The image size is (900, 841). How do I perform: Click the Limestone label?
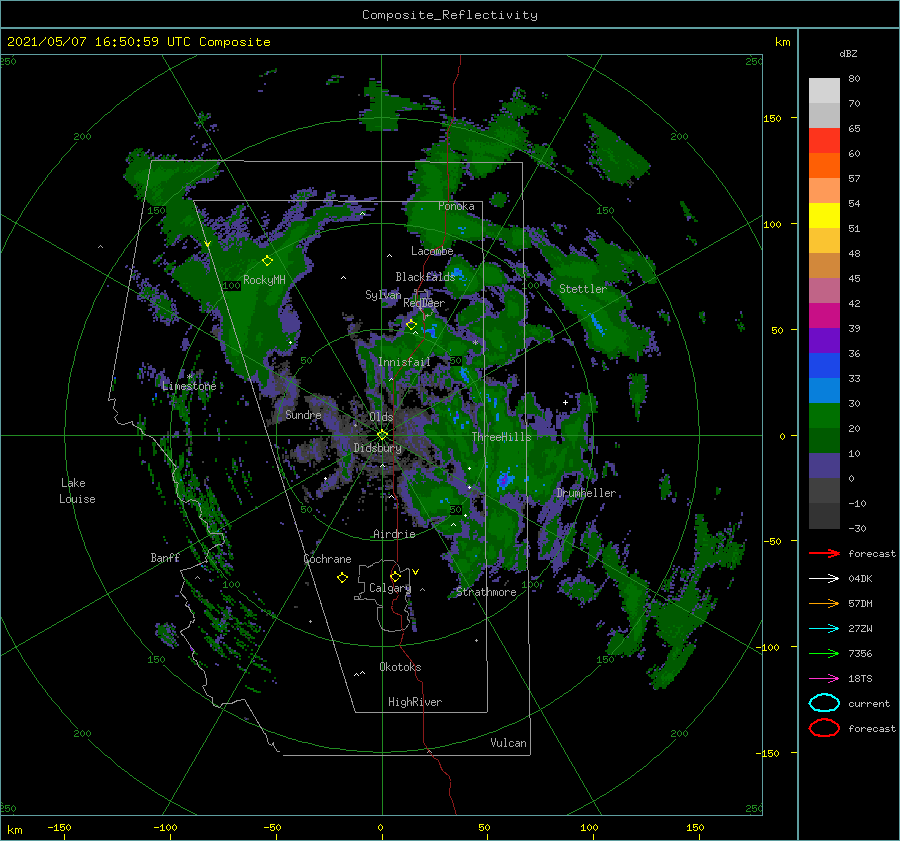click(x=189, y=386)
